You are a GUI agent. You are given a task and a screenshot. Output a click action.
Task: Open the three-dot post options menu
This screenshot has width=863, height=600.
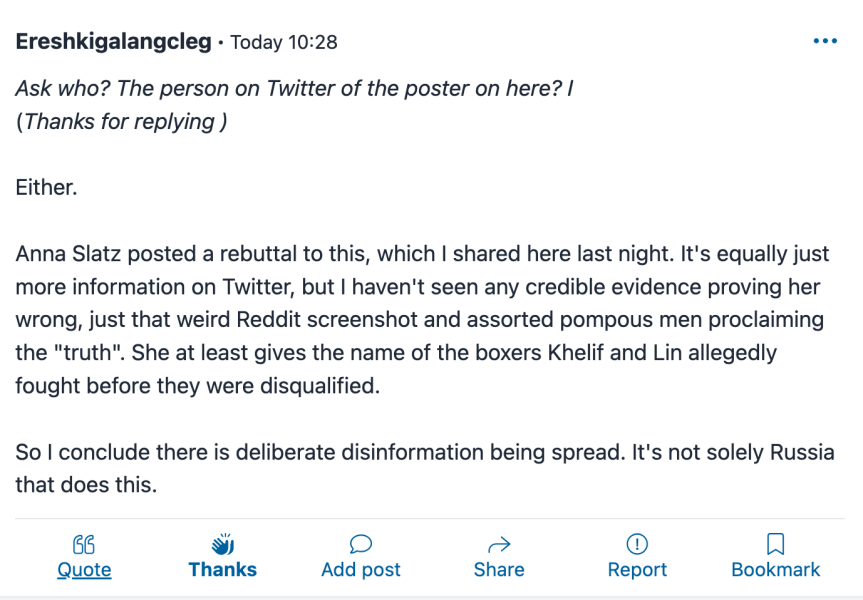click(825, 41)
